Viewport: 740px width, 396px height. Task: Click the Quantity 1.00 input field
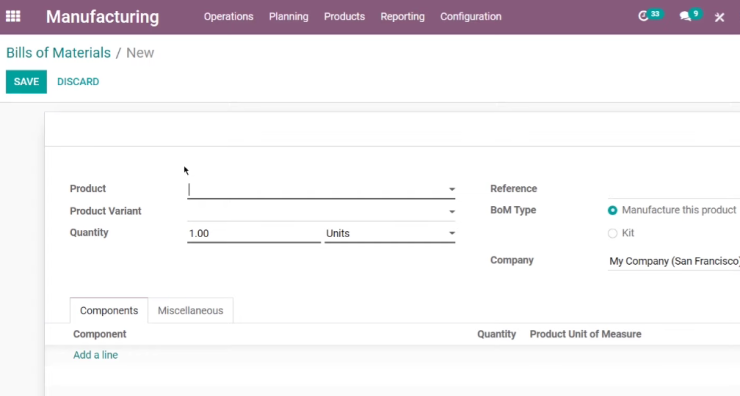[254, 234]
